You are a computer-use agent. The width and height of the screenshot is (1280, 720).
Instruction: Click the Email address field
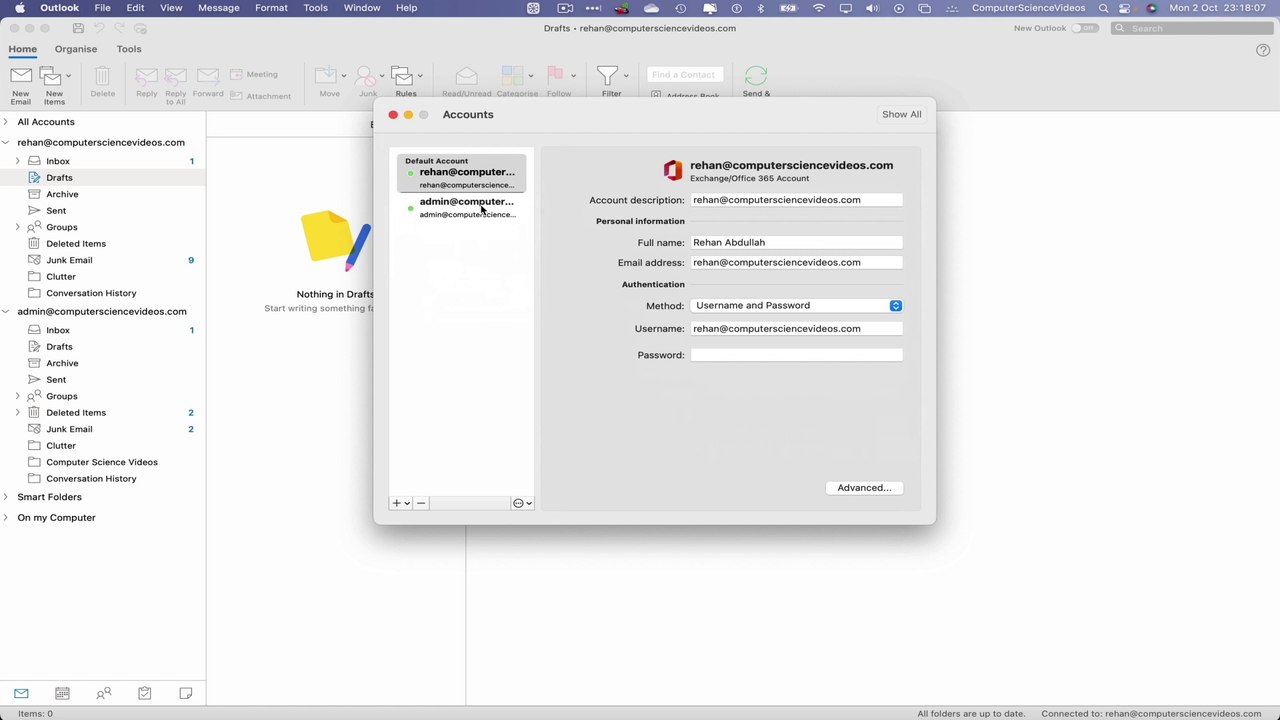pos(796,262)
